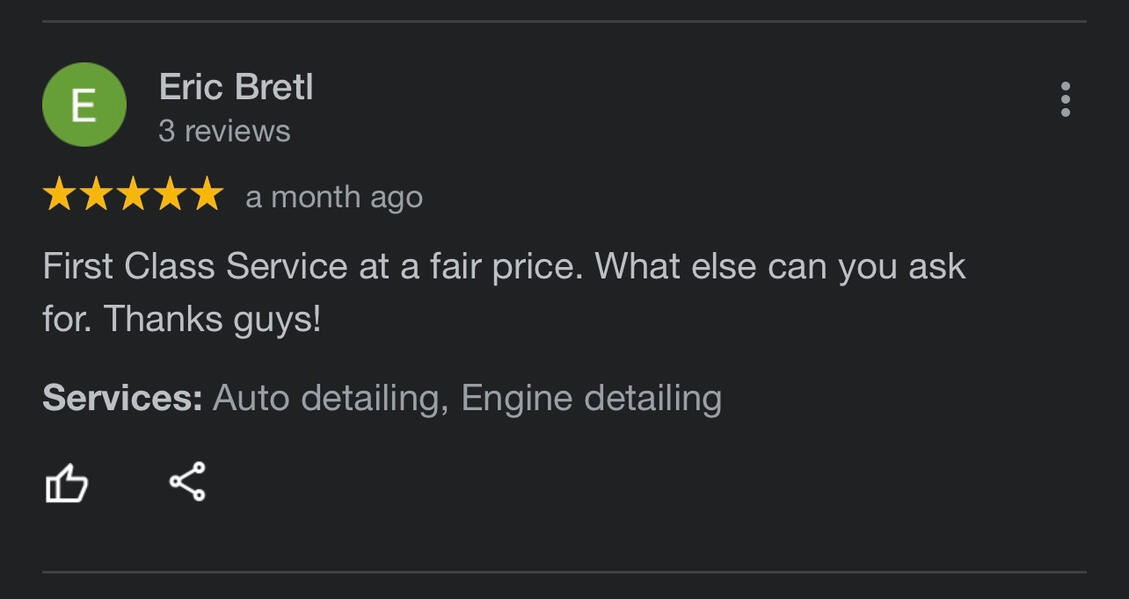Click the second rating star
Viewport: 1129px width, 599px height.
click(x=96, y=195)
